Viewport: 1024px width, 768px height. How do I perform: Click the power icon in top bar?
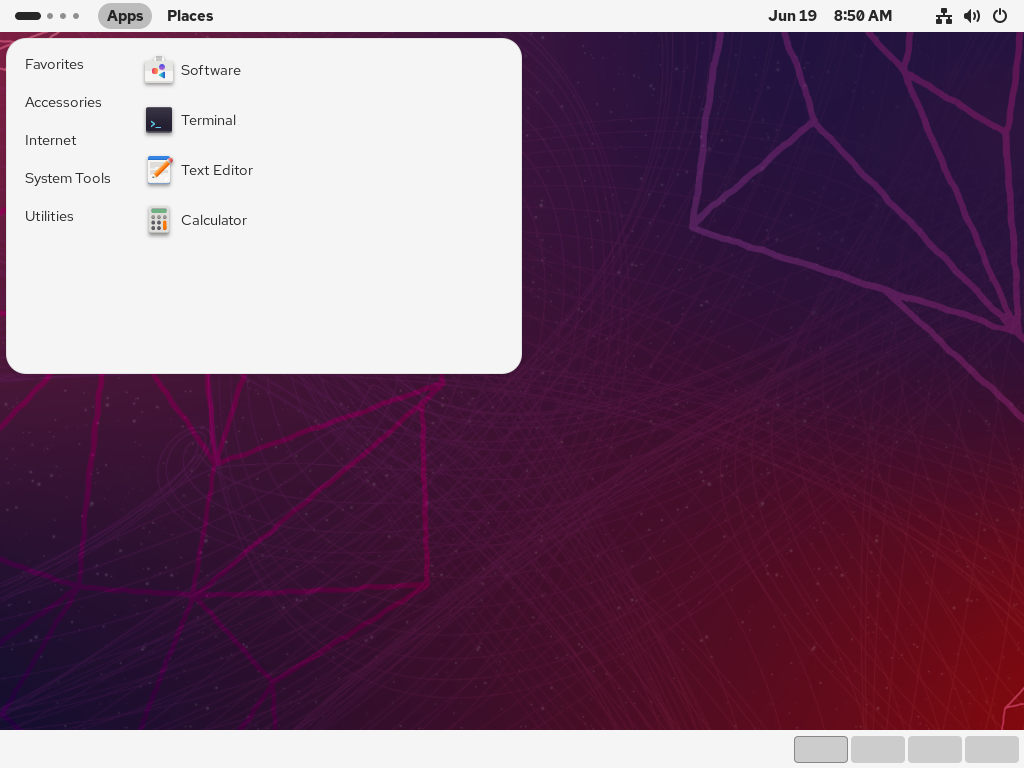click(999, 16)
